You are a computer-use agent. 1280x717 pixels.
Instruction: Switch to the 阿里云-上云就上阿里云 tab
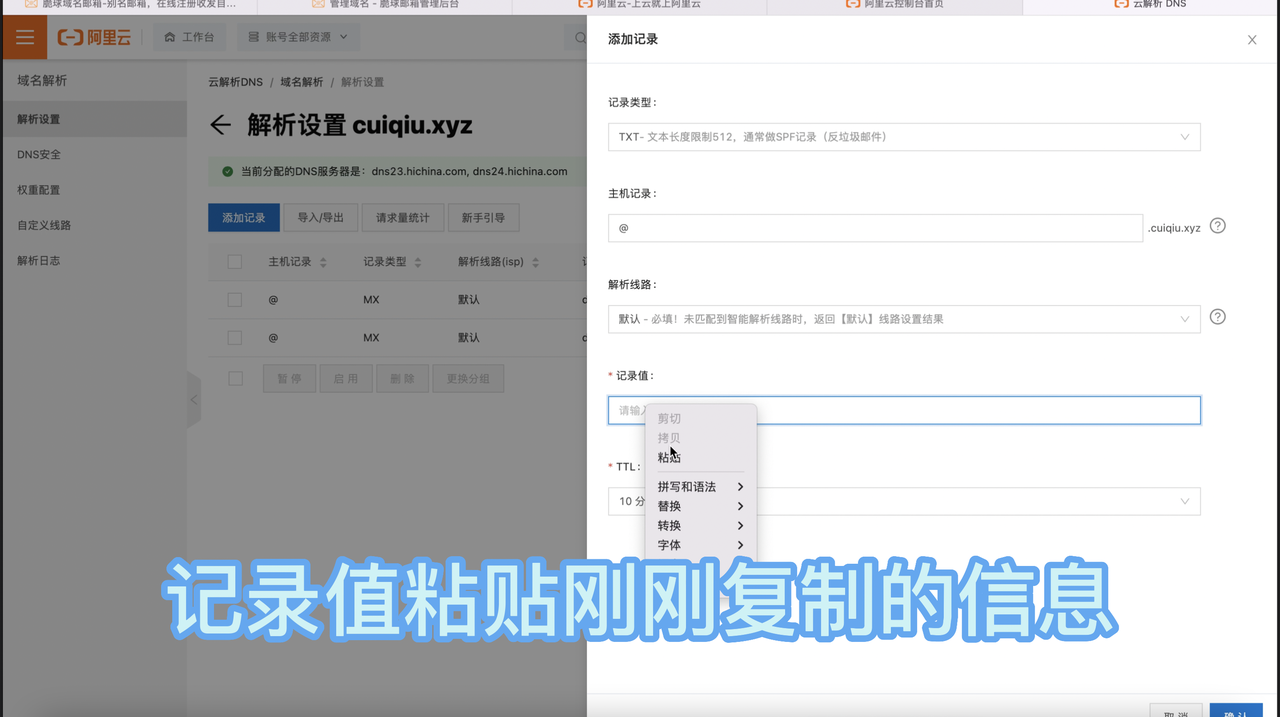[640, 5]
